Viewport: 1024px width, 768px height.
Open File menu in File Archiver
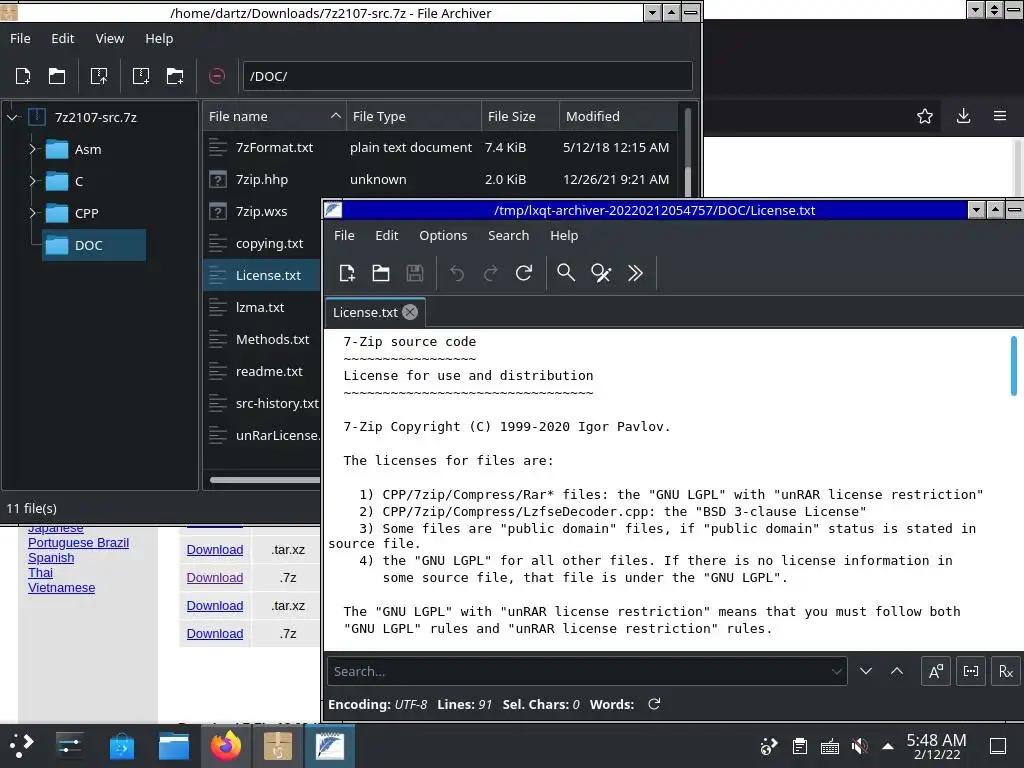pyautogui.click(x=20, y=39)
